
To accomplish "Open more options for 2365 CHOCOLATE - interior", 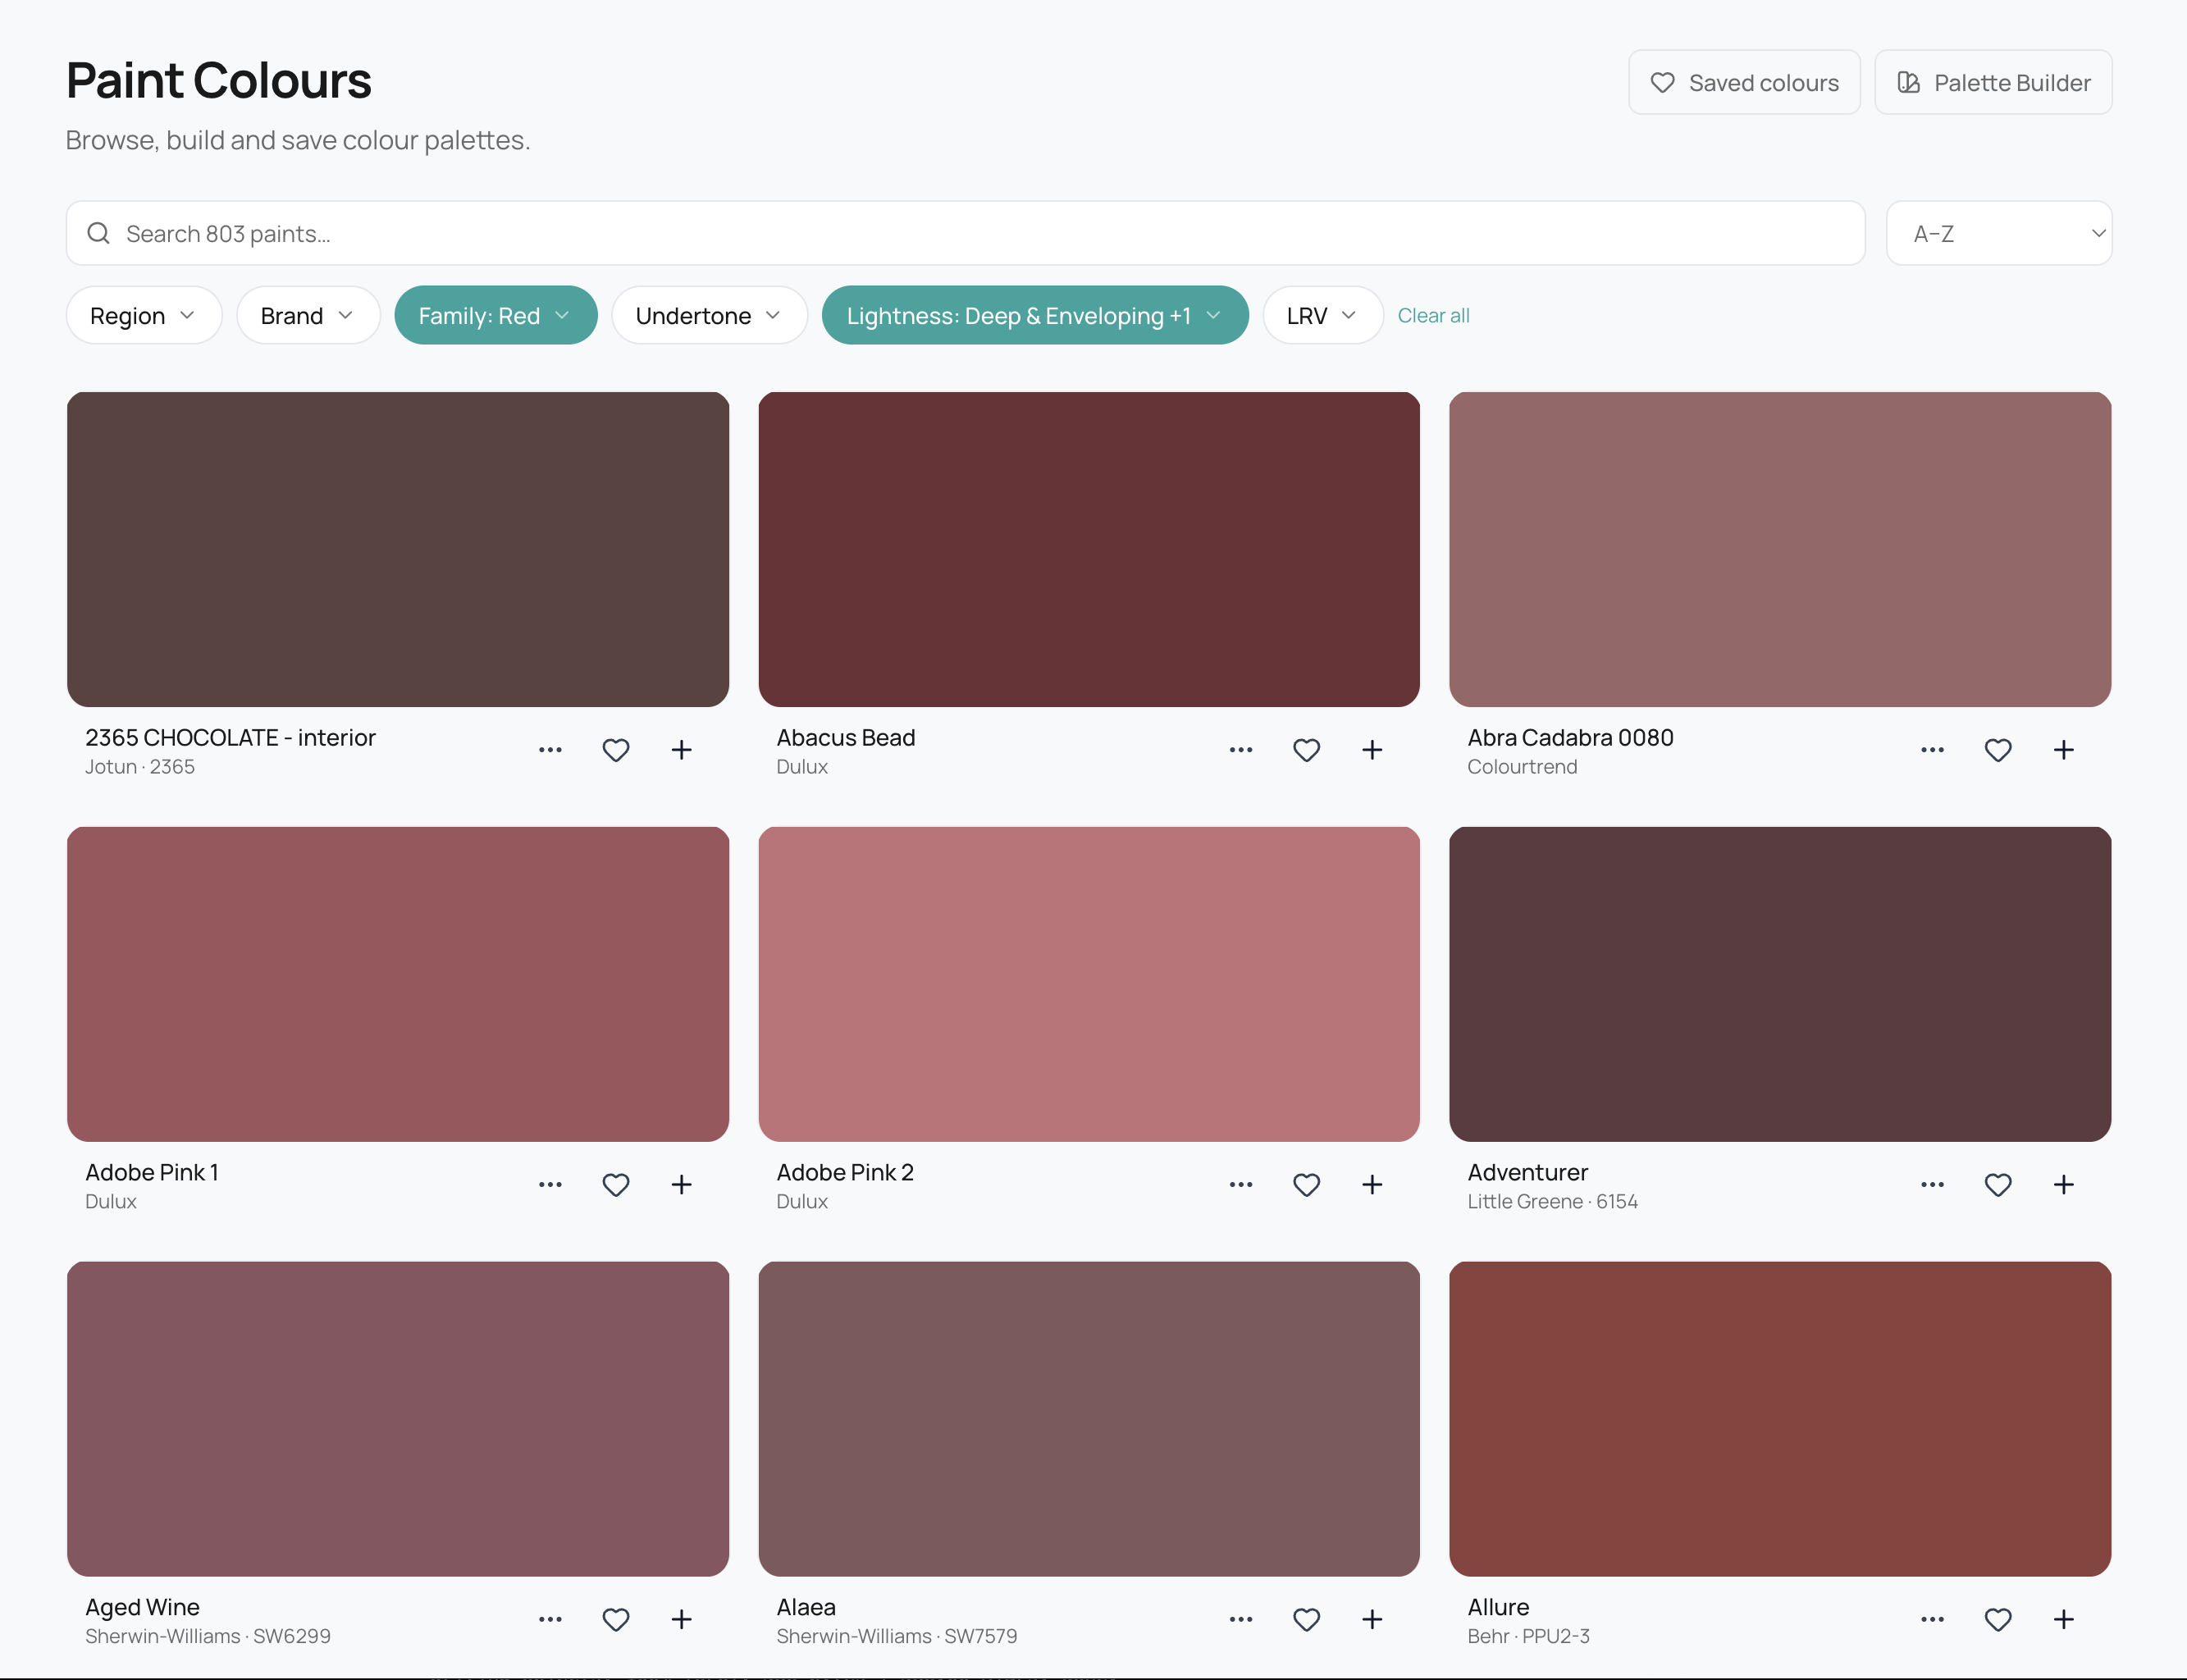I will click(549, 749).
